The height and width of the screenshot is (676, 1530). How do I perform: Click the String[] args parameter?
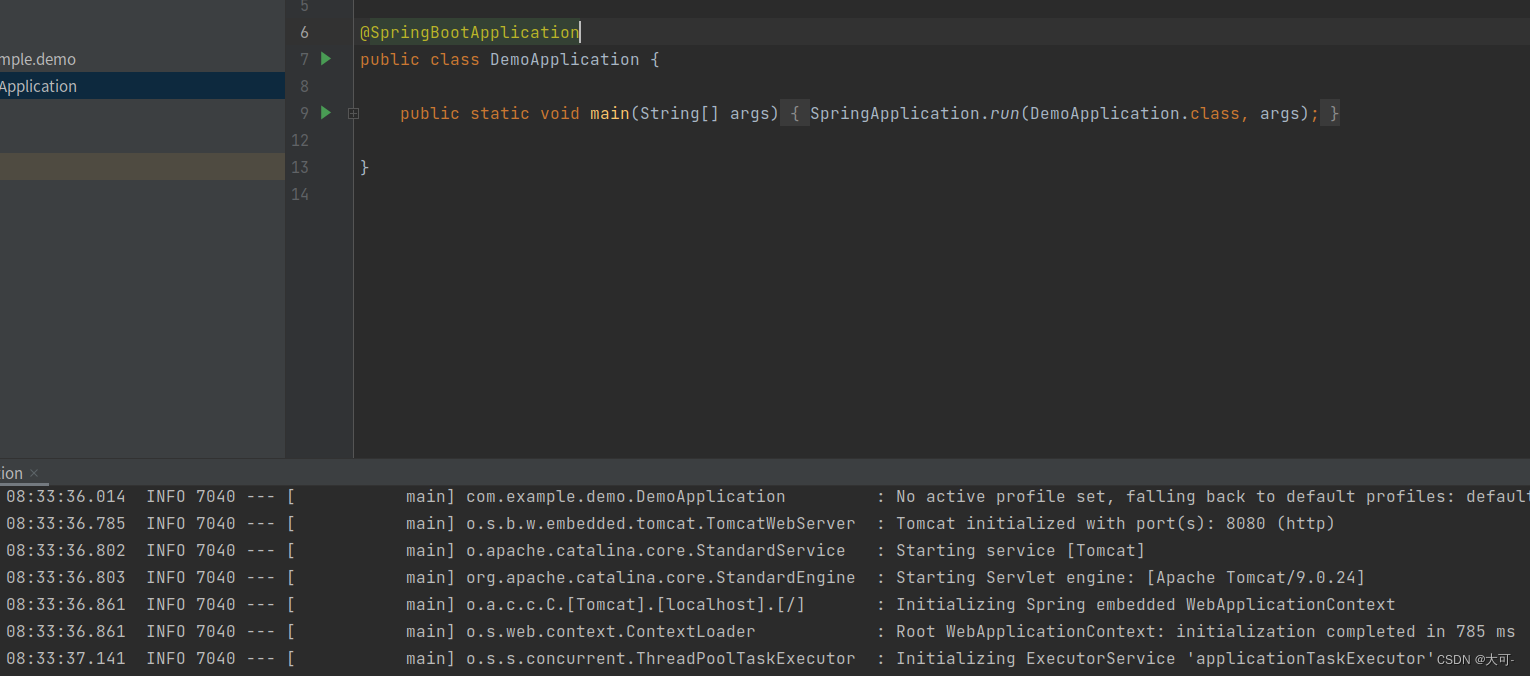pos(704,113)
